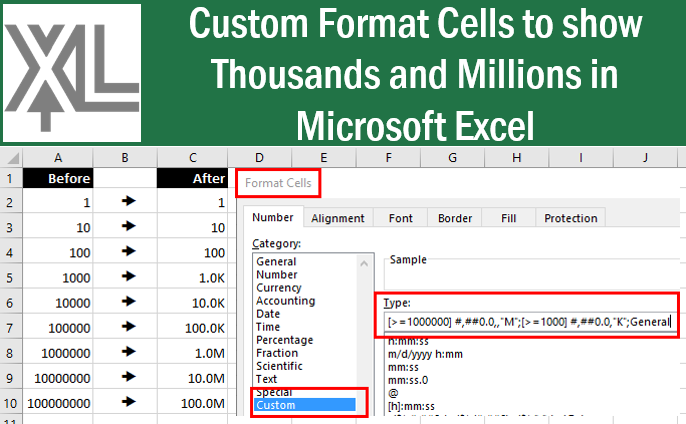This screenshot has width=686, height=424.
Task: Open the Font tab
Action: (x=400, y=218)
